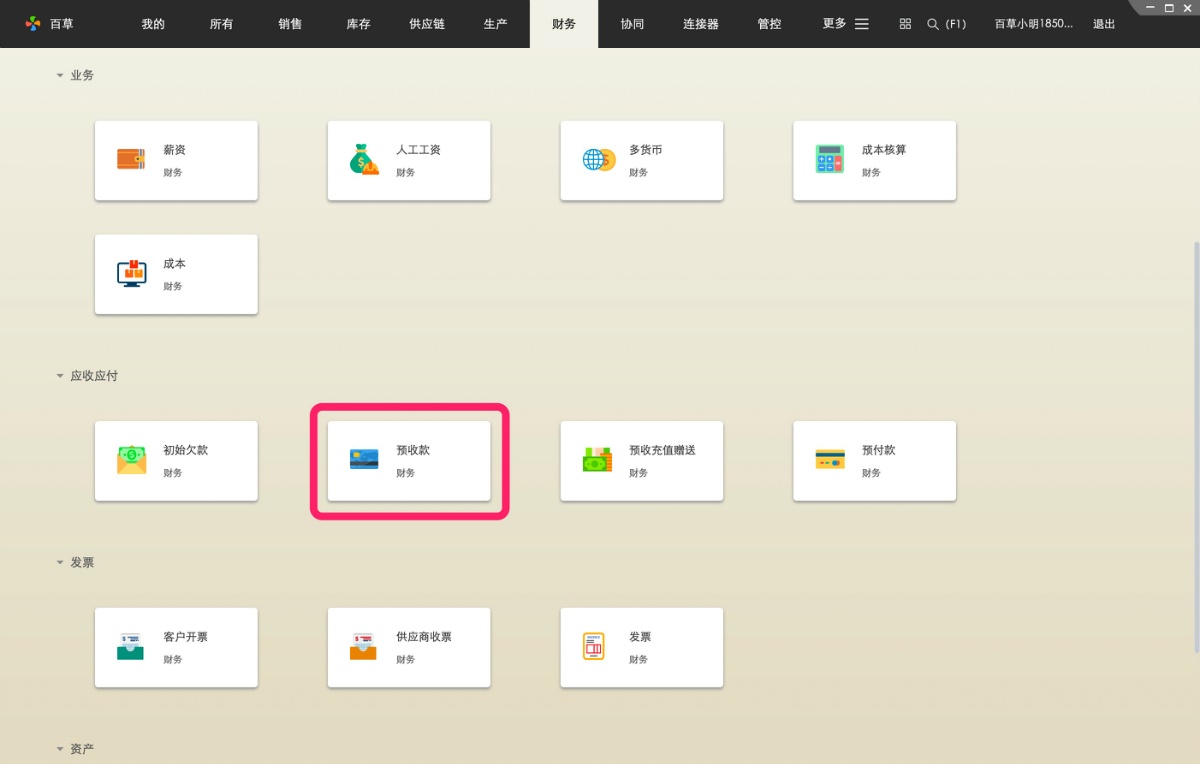
Task: Switch to the 连接器 tab
Action: [701, 24]
